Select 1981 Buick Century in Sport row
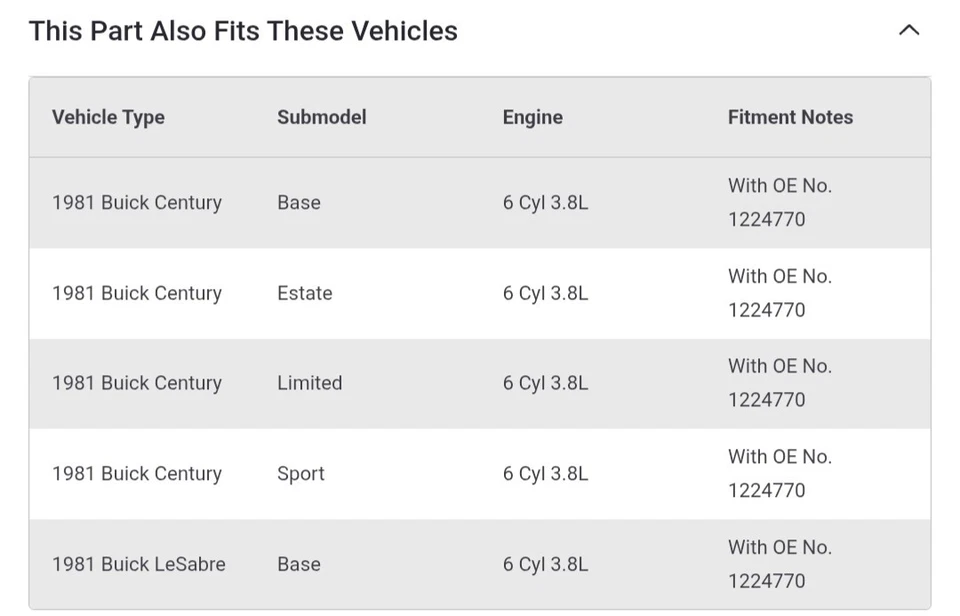Image resolution: width=960 pixels, height=616 pixels. point(137,474)
